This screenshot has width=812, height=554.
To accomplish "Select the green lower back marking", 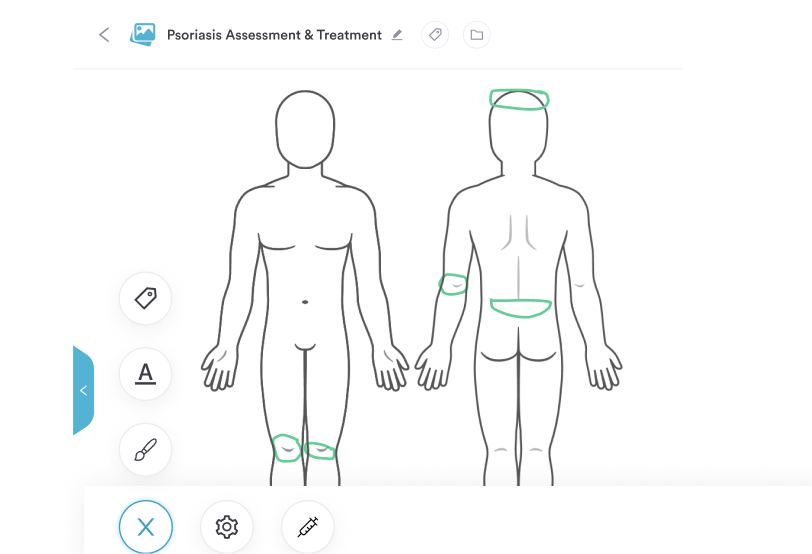I will coord(520,308).
